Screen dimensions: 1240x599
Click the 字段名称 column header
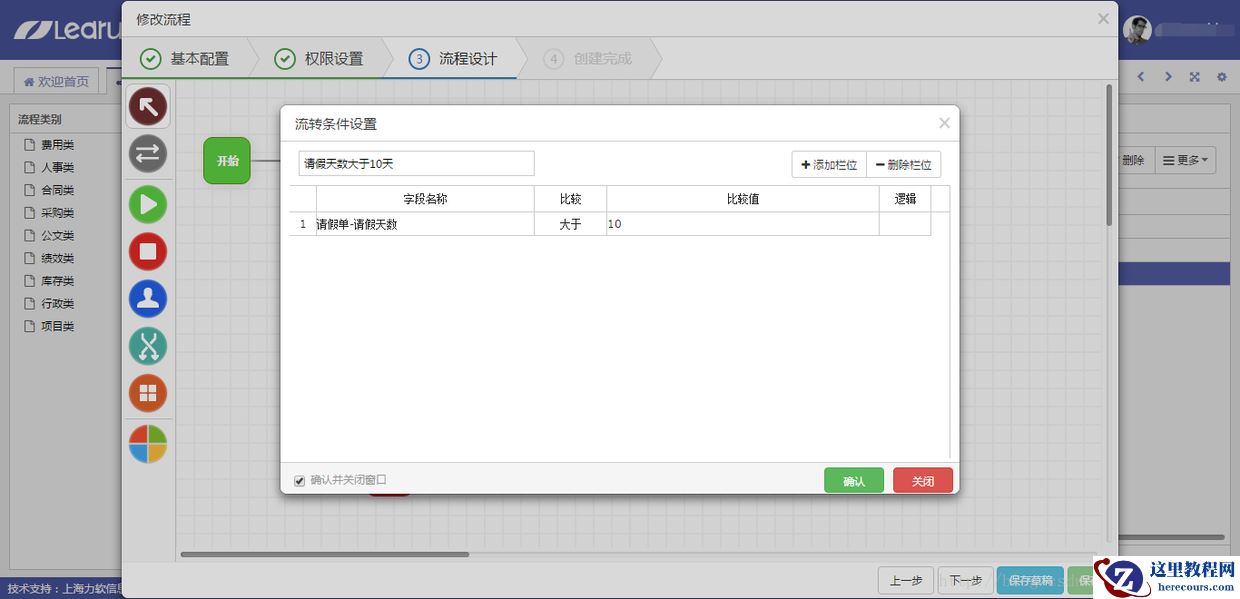click(425, 199)
